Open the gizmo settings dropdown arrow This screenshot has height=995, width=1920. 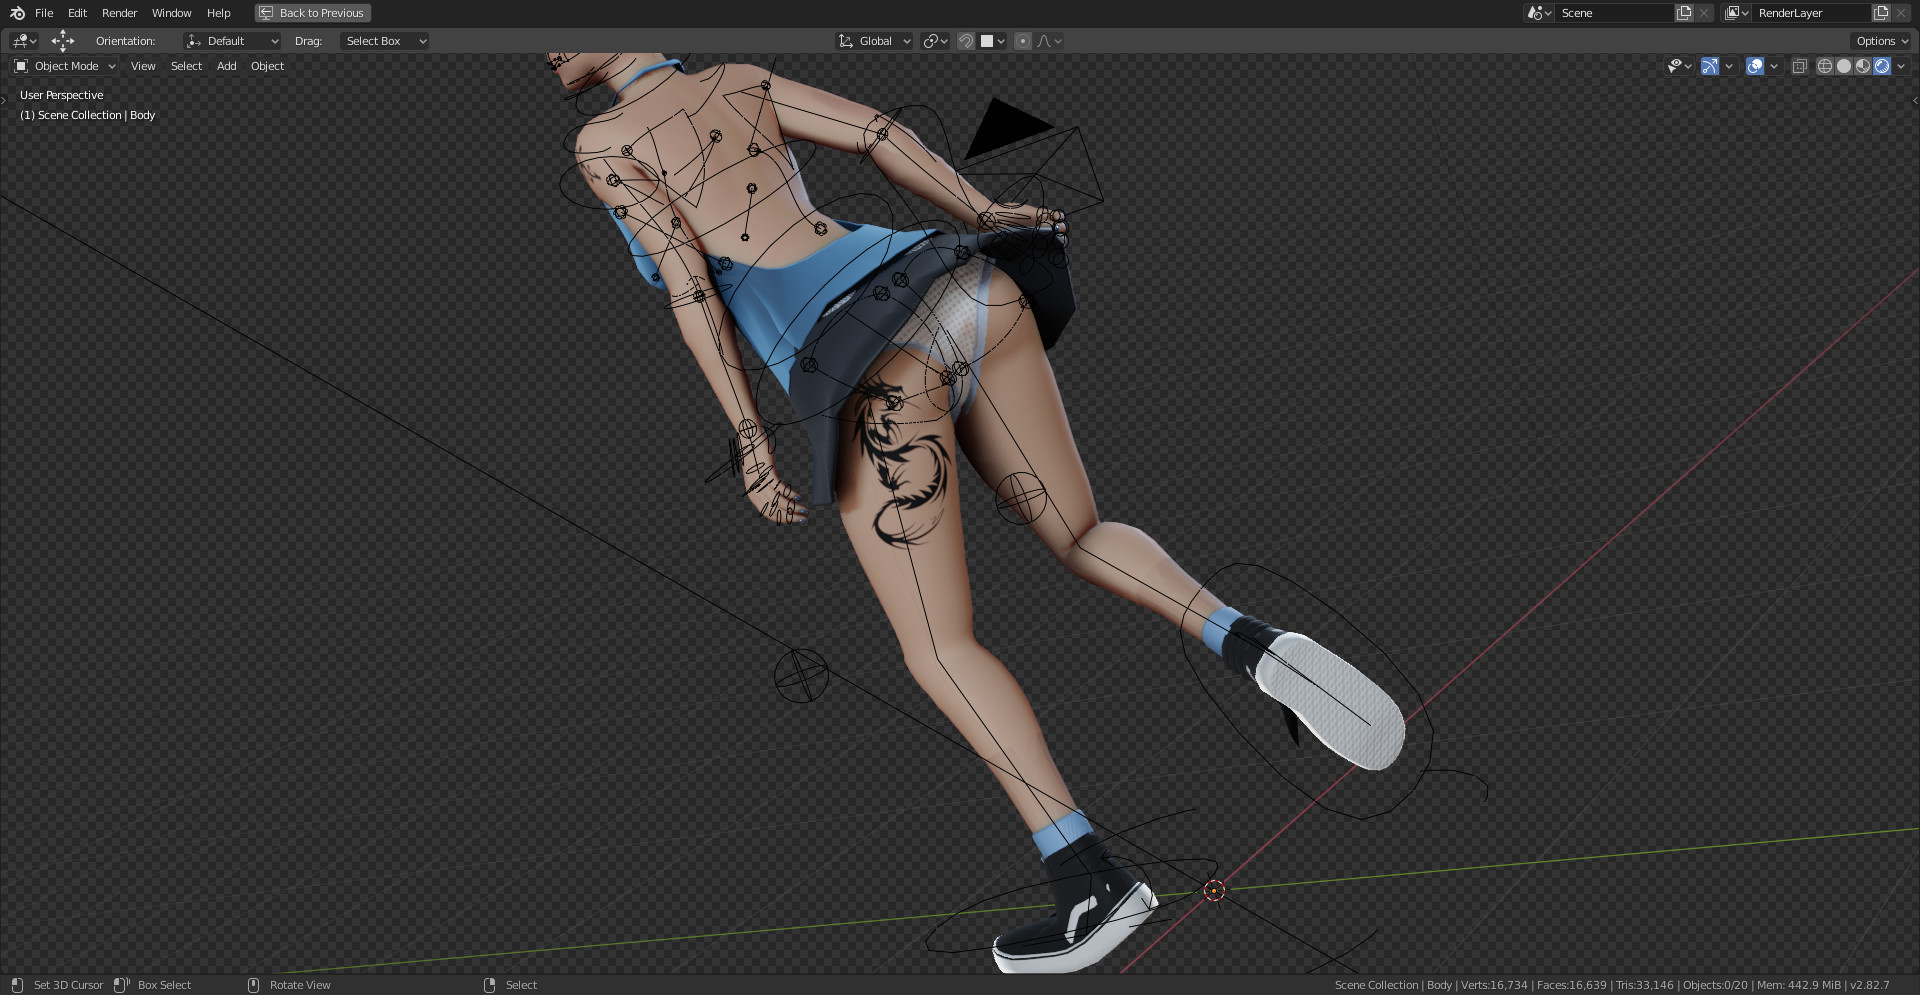1729,66
